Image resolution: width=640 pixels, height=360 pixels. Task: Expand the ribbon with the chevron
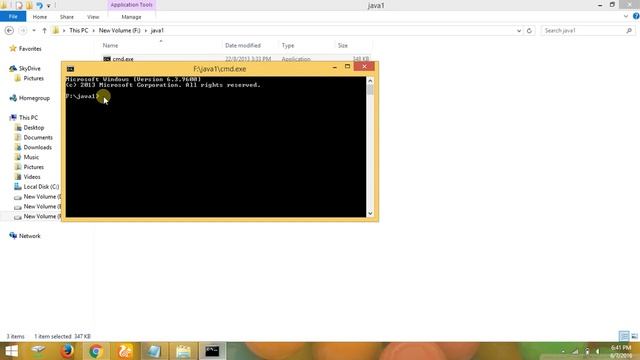coord(626,16)
